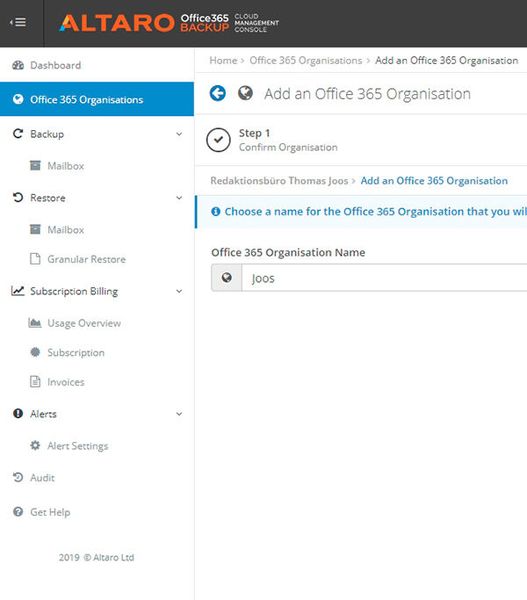Click the Subscription Billing chart icon
This screenshot has width=527, height=600.
pyautogui.click(x=18, y=291)
